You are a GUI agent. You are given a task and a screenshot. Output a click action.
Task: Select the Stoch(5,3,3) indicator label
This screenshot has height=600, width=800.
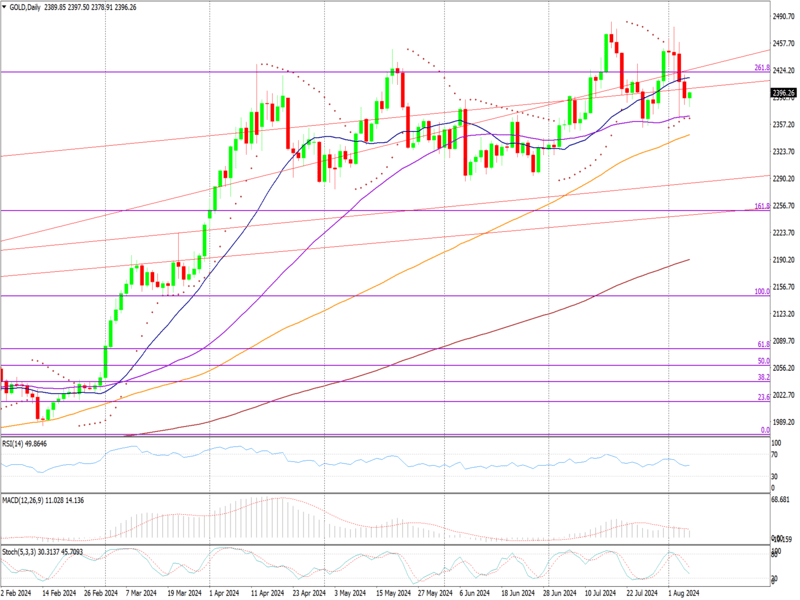point(22,550)
